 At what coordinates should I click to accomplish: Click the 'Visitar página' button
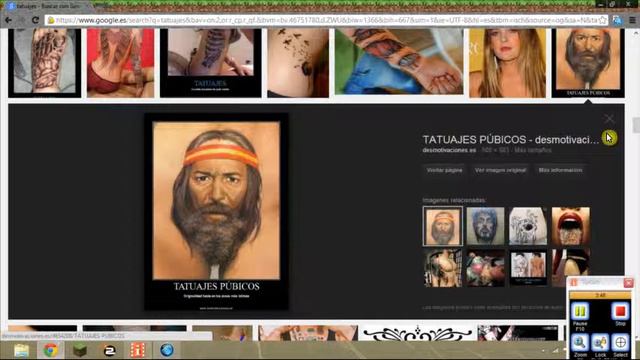click(x=444, y=170)
